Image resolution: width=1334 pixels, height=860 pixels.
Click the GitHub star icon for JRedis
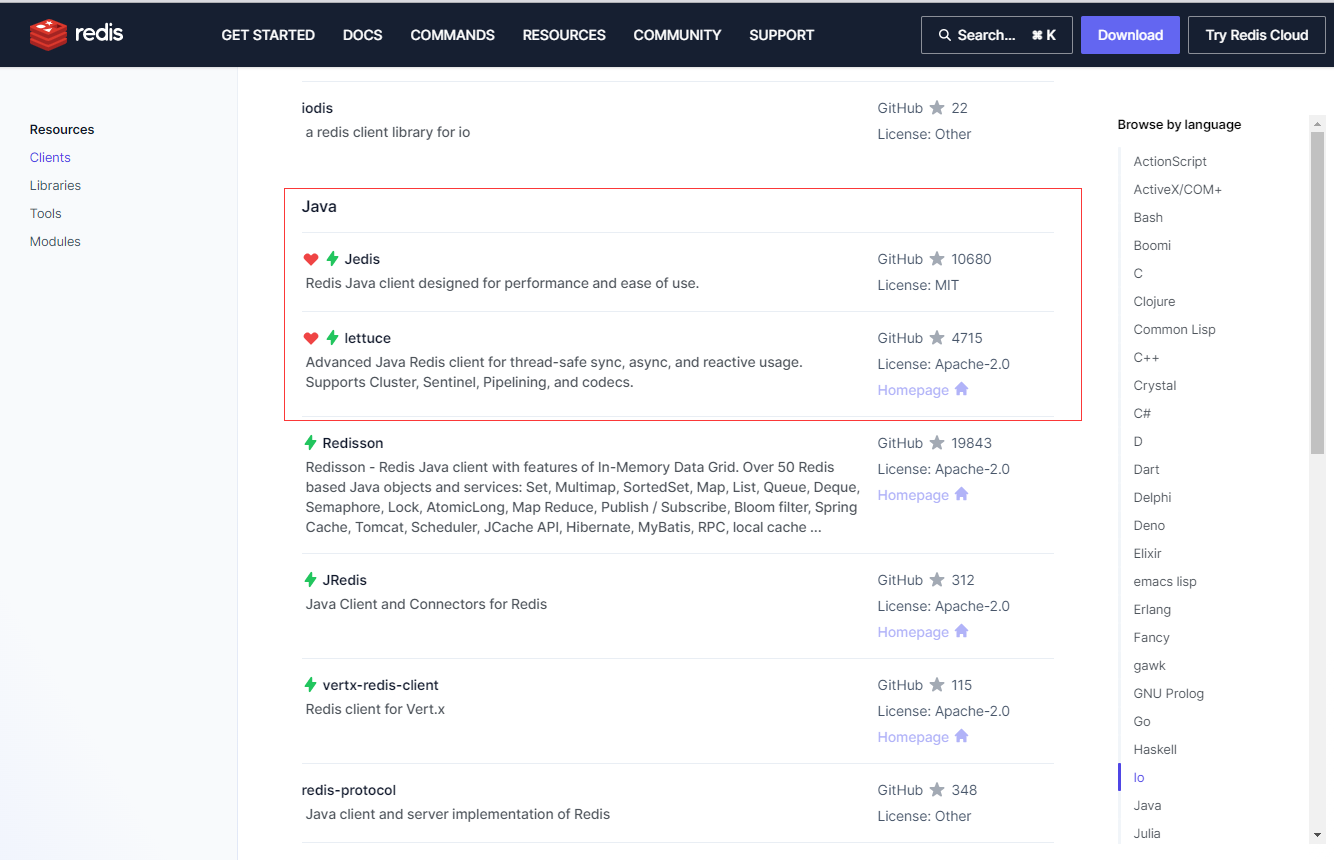937,580
